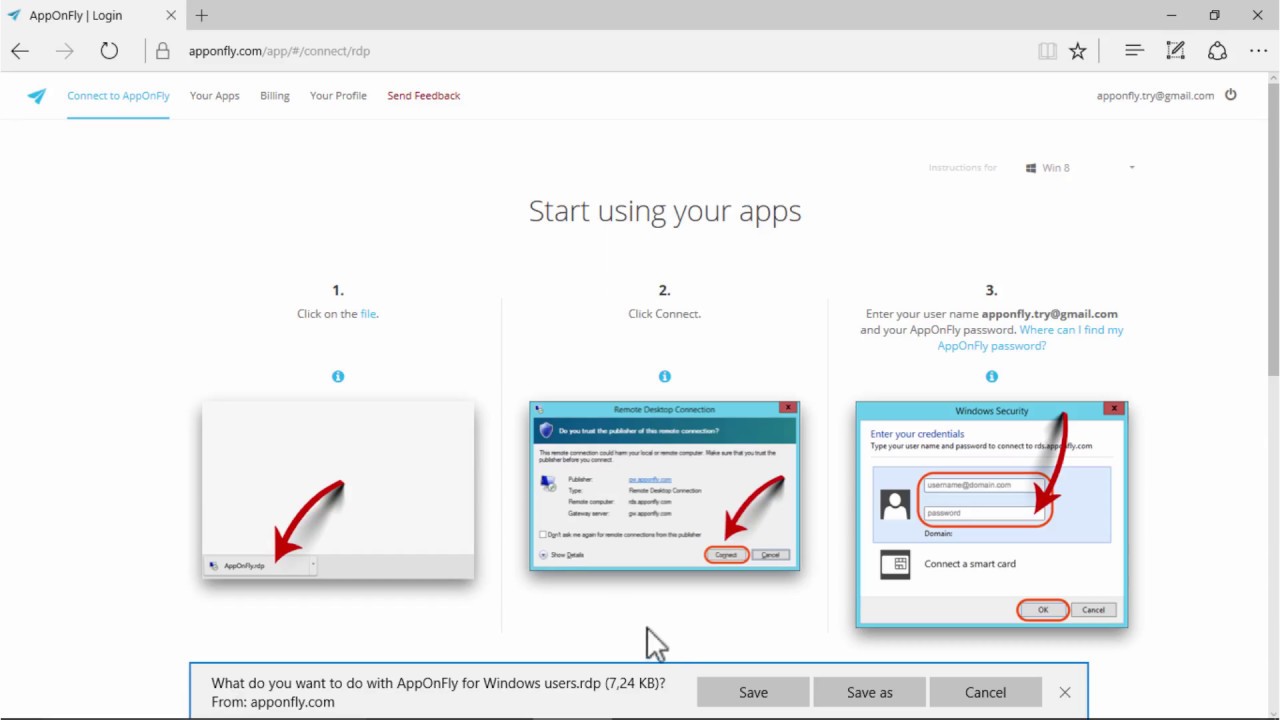1280x720 pixels.
Task: Open Your Profile menu item
Action: pos(338,96)
